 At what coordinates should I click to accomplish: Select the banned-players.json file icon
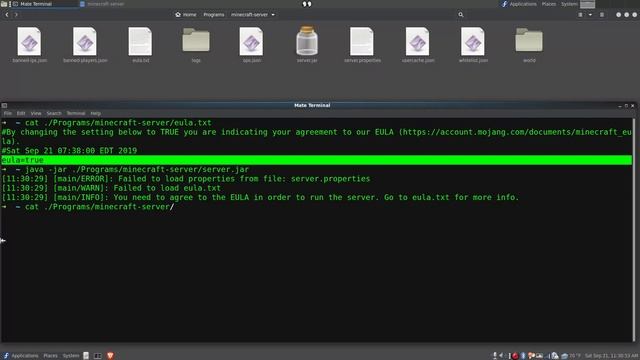click(85, 41)
